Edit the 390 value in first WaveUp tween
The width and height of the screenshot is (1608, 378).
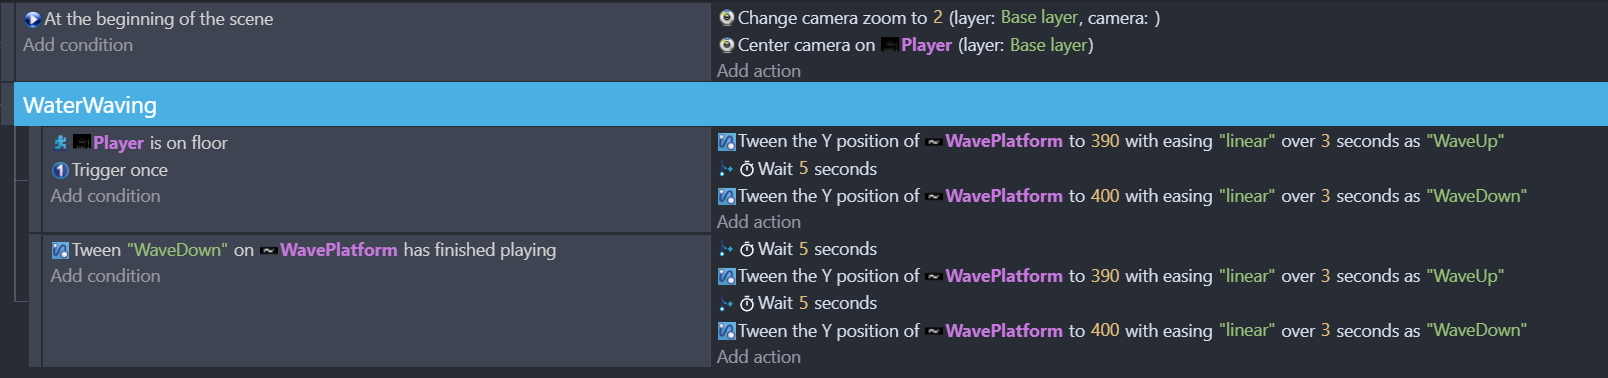1105,141
